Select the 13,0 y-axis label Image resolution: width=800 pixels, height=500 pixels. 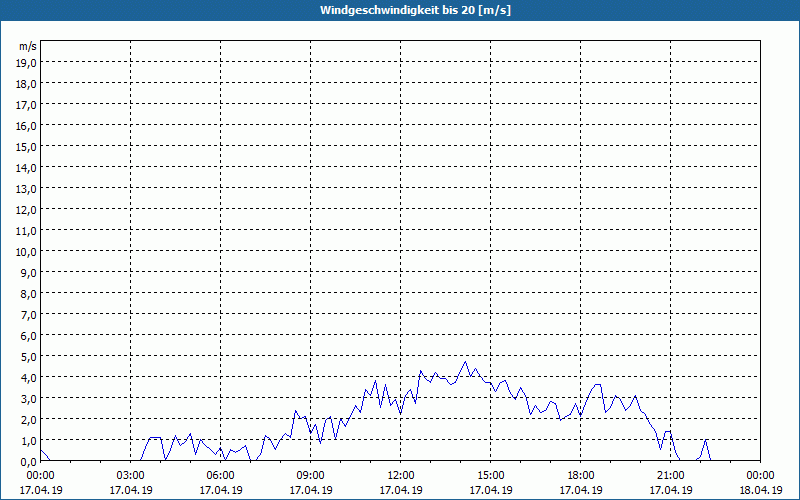click(x=27, y=189)
